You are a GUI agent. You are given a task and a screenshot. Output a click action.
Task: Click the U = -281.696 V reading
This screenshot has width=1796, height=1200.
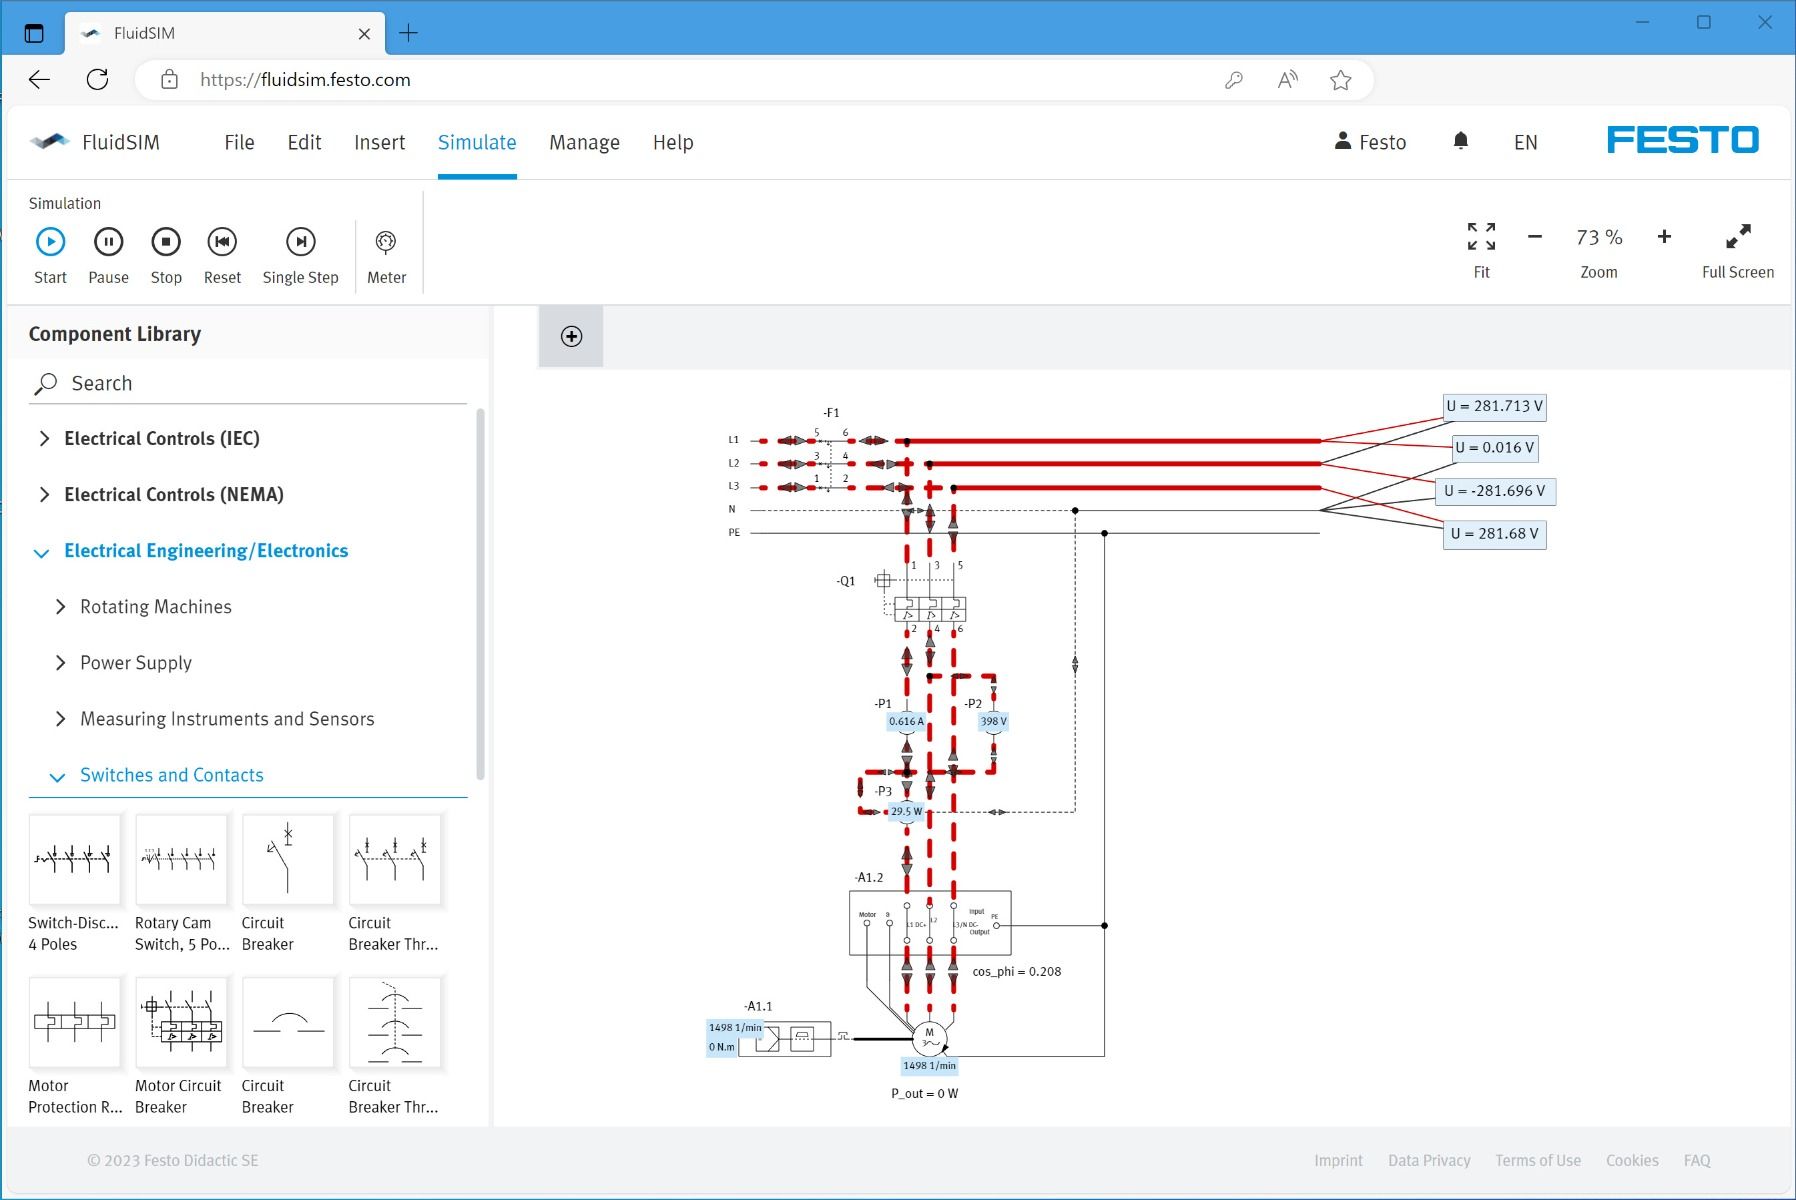(x=1494, y=491)
